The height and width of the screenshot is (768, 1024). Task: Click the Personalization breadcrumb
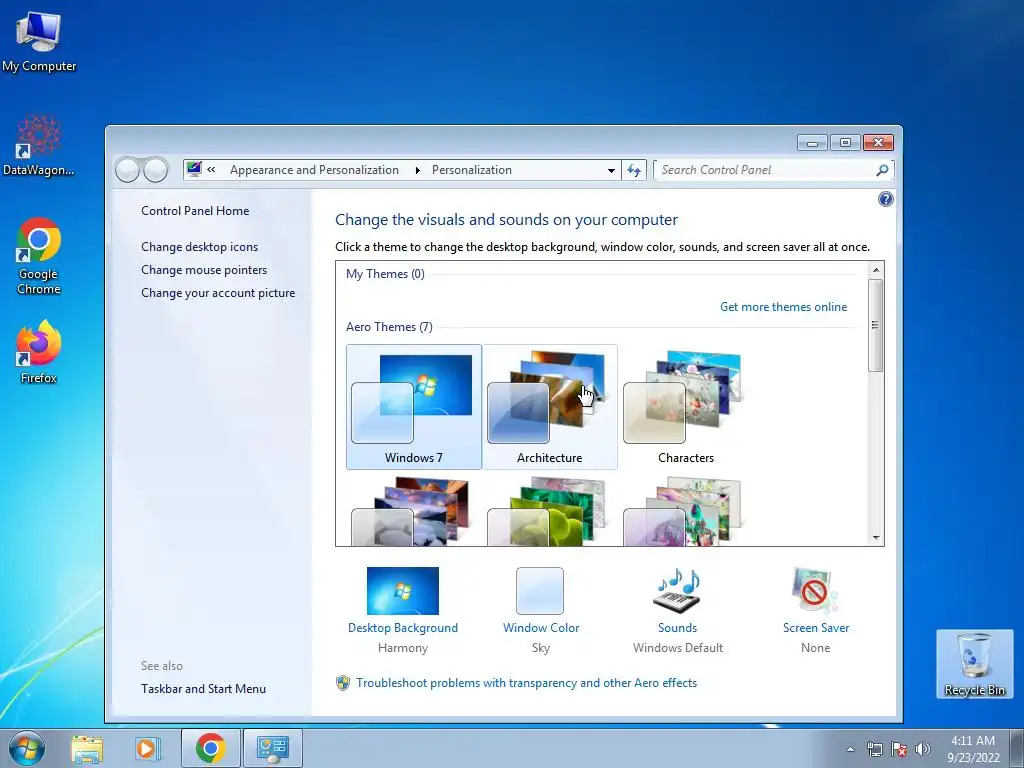pos(472,170)
